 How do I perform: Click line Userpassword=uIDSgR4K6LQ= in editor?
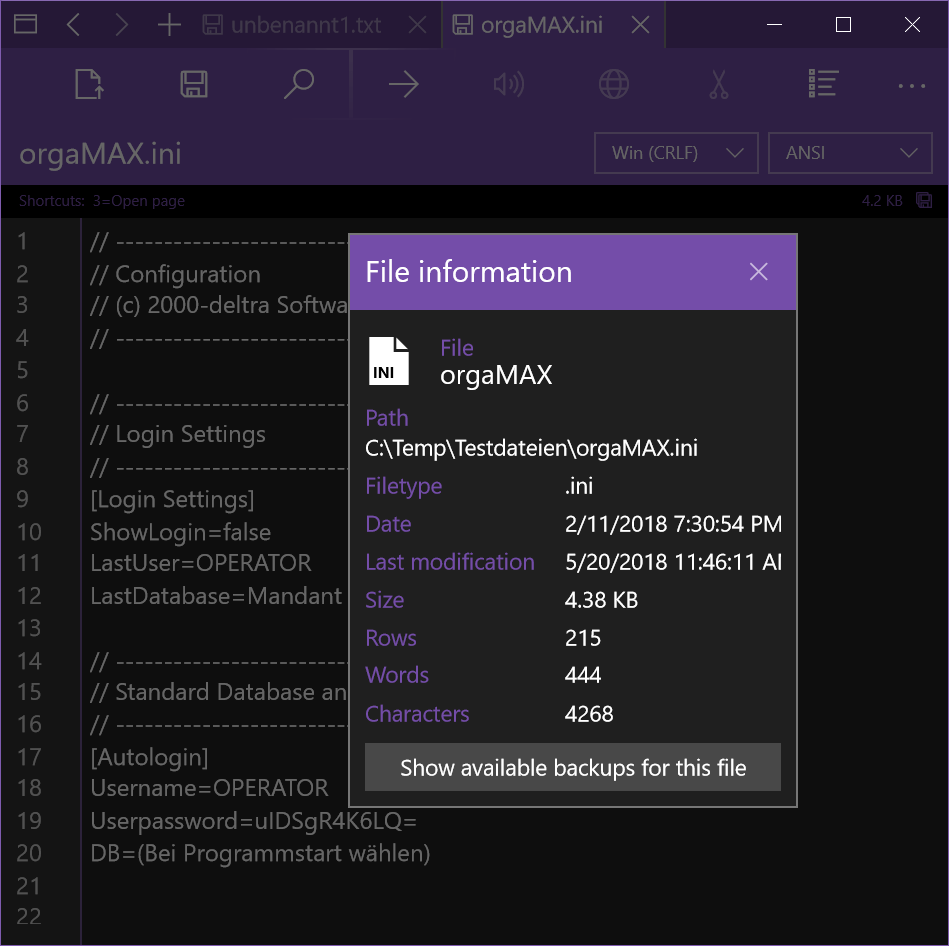[254, 821]
